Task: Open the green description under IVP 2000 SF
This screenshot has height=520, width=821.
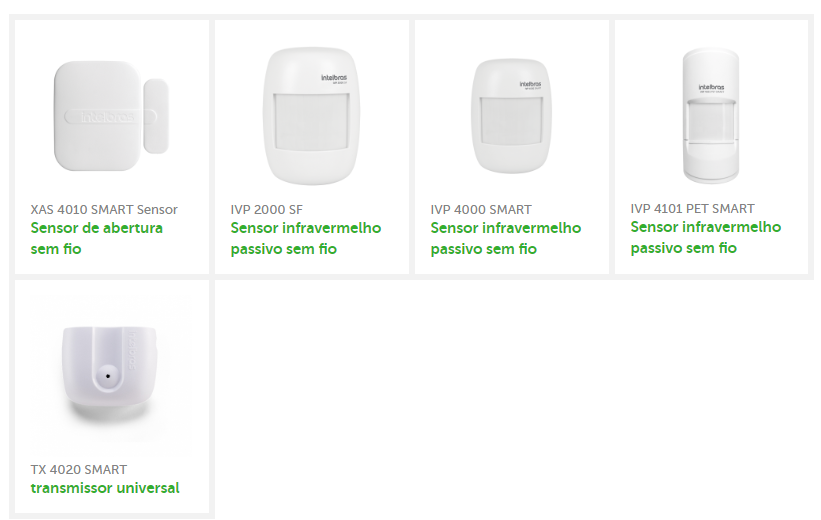Action: (306, 238)
